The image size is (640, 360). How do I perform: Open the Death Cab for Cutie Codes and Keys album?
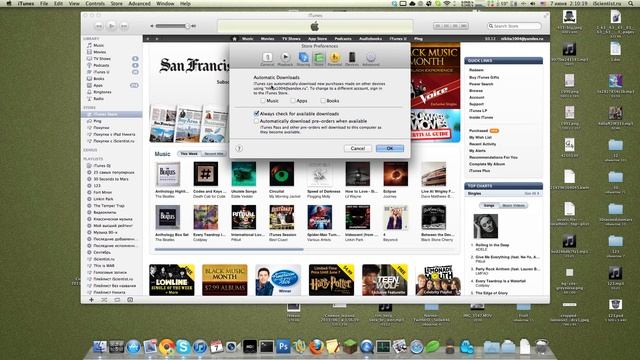point(206,174)
